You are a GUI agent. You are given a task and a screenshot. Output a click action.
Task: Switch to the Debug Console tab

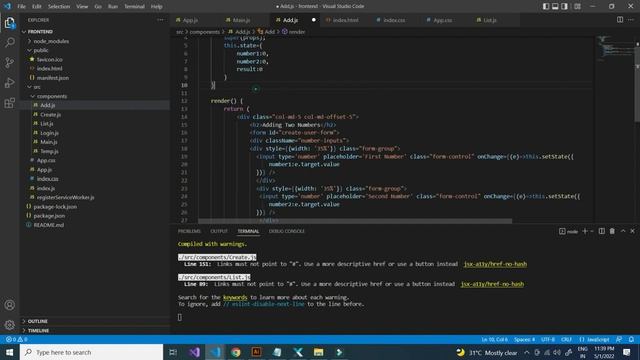tap(287, 231)
